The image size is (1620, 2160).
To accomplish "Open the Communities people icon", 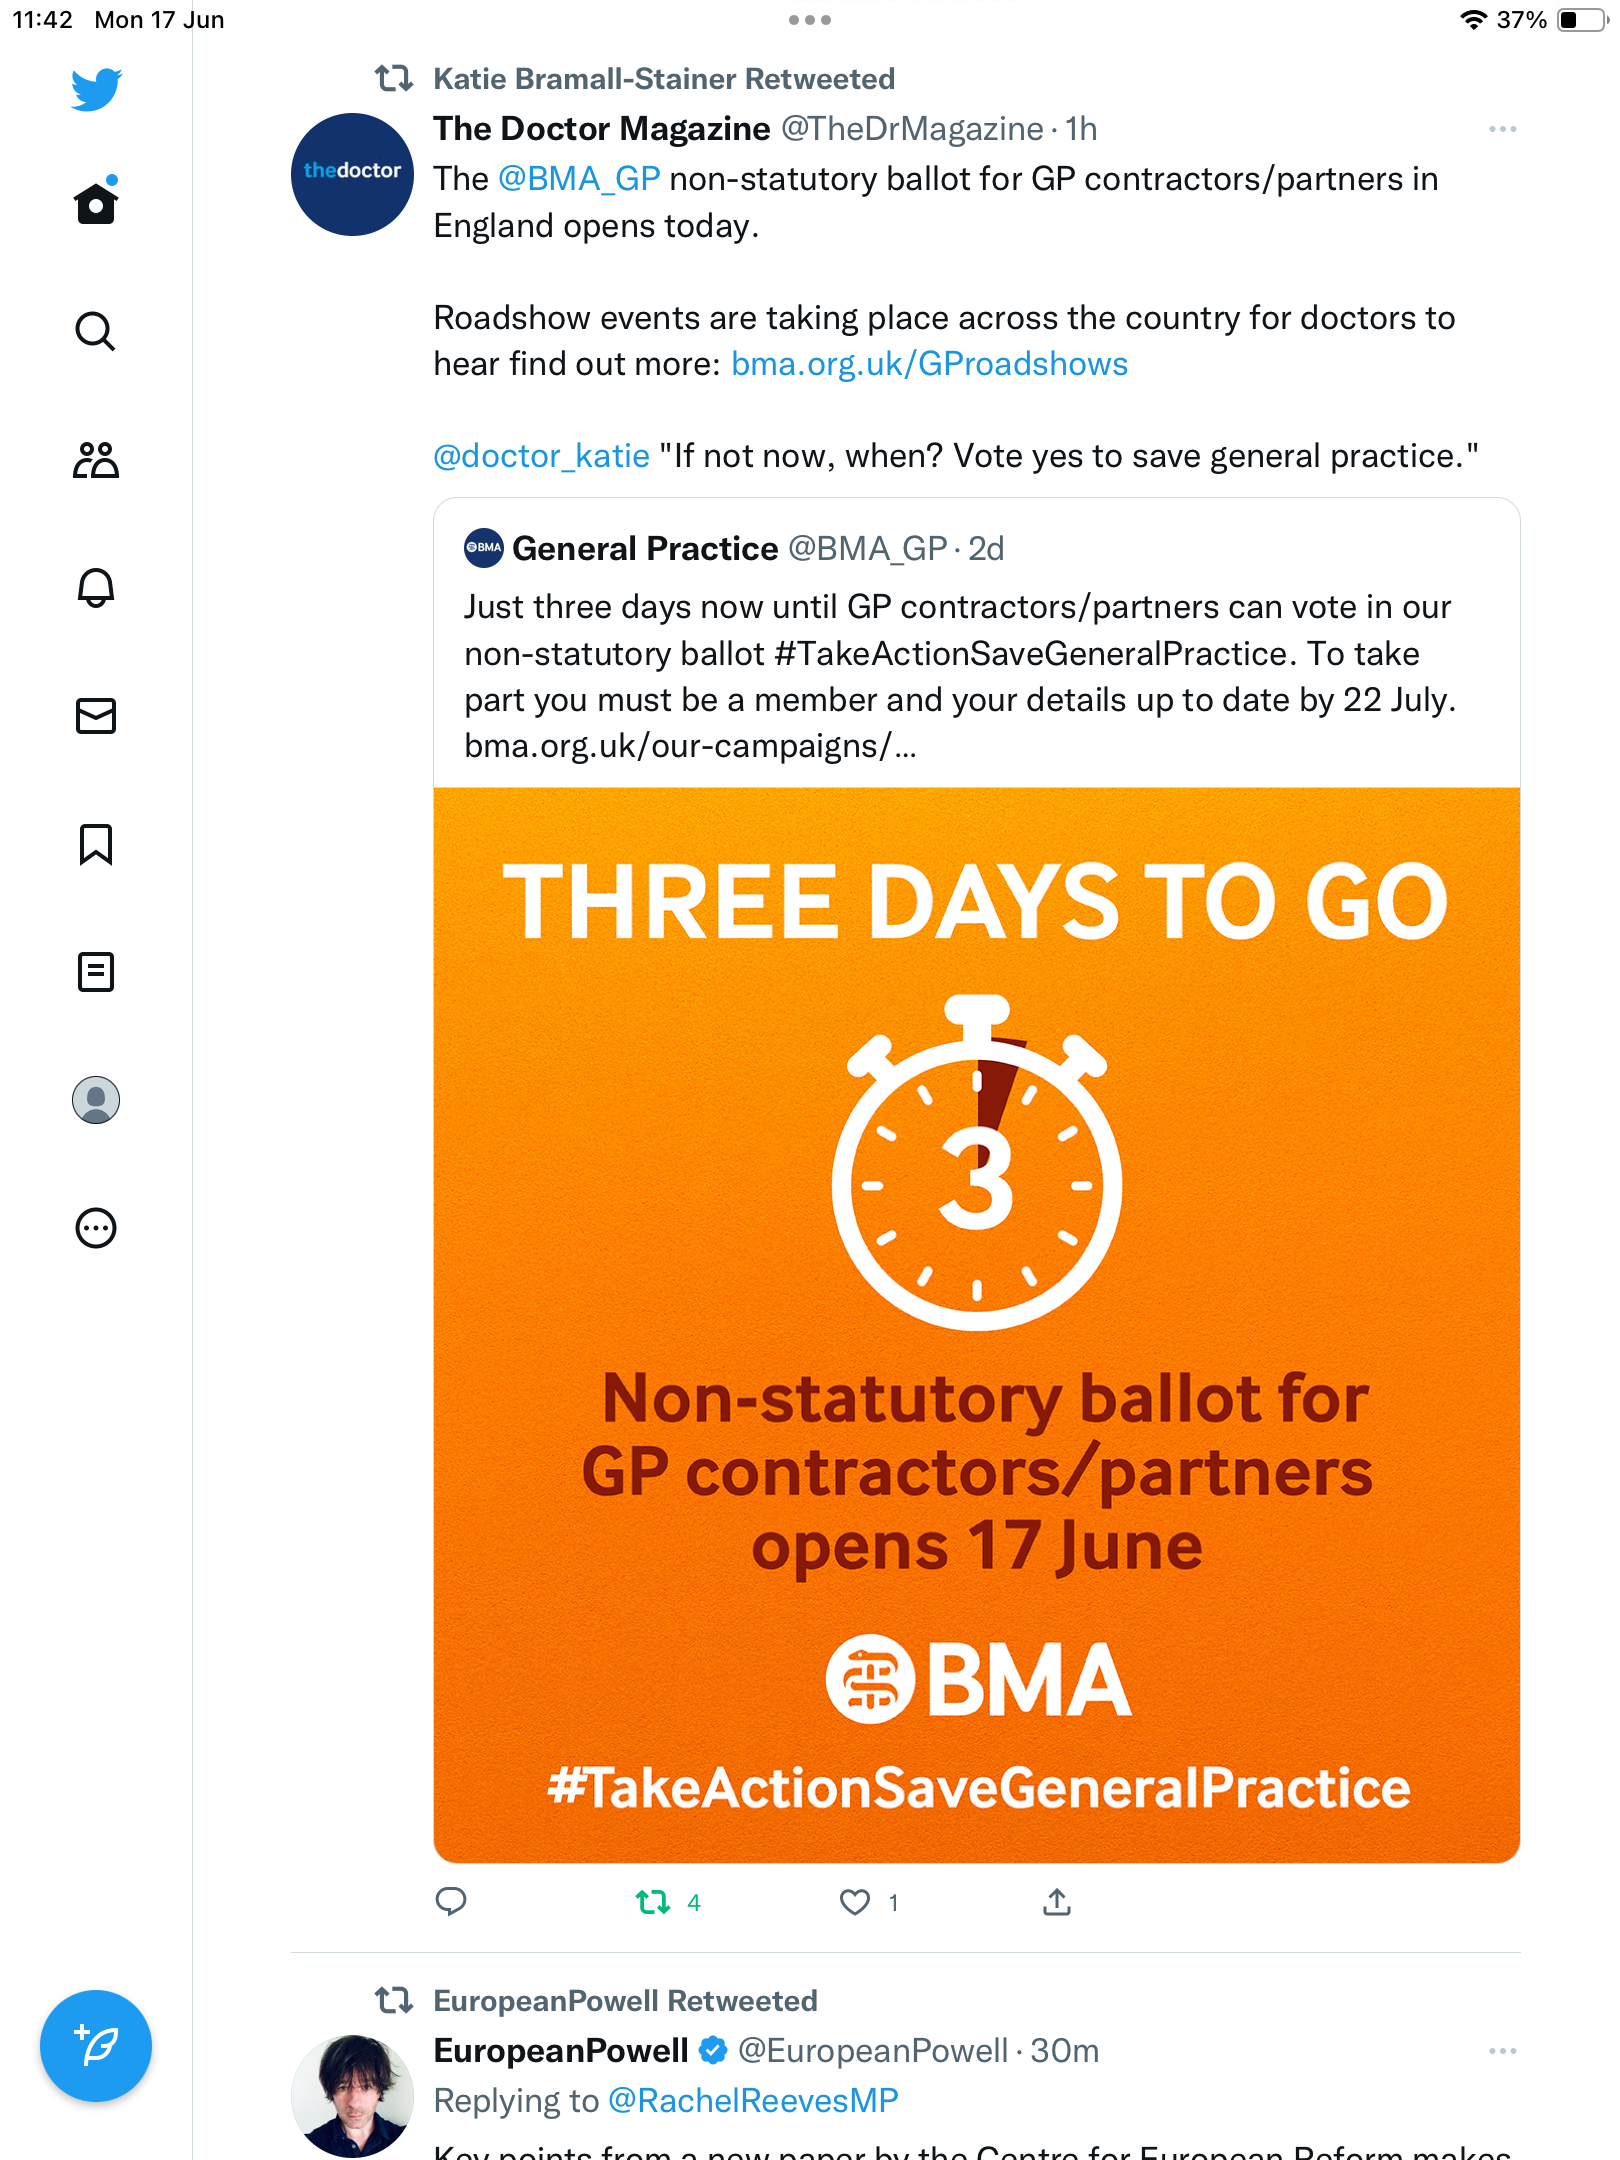I will pyautogui.click(x=96, y=460).
